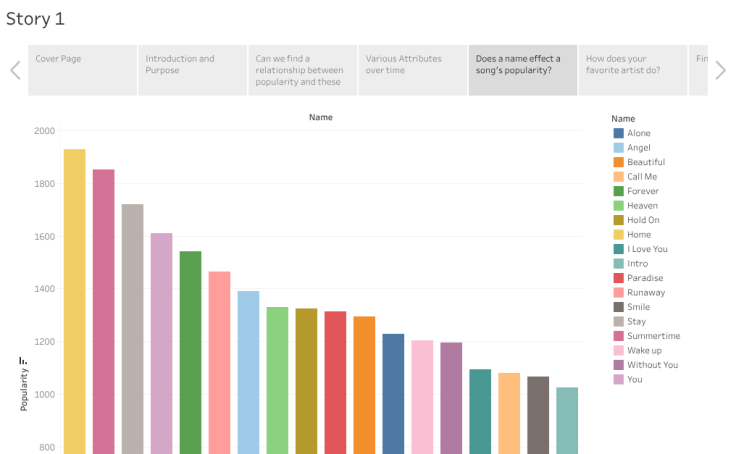Click the Home legend color swatch
The height and width of the screenshot is (454, 736).
point(619,235)
